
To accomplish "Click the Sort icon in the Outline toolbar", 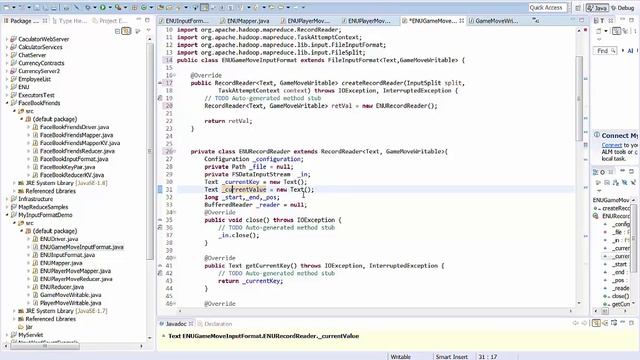I will [x=616, y=182].
